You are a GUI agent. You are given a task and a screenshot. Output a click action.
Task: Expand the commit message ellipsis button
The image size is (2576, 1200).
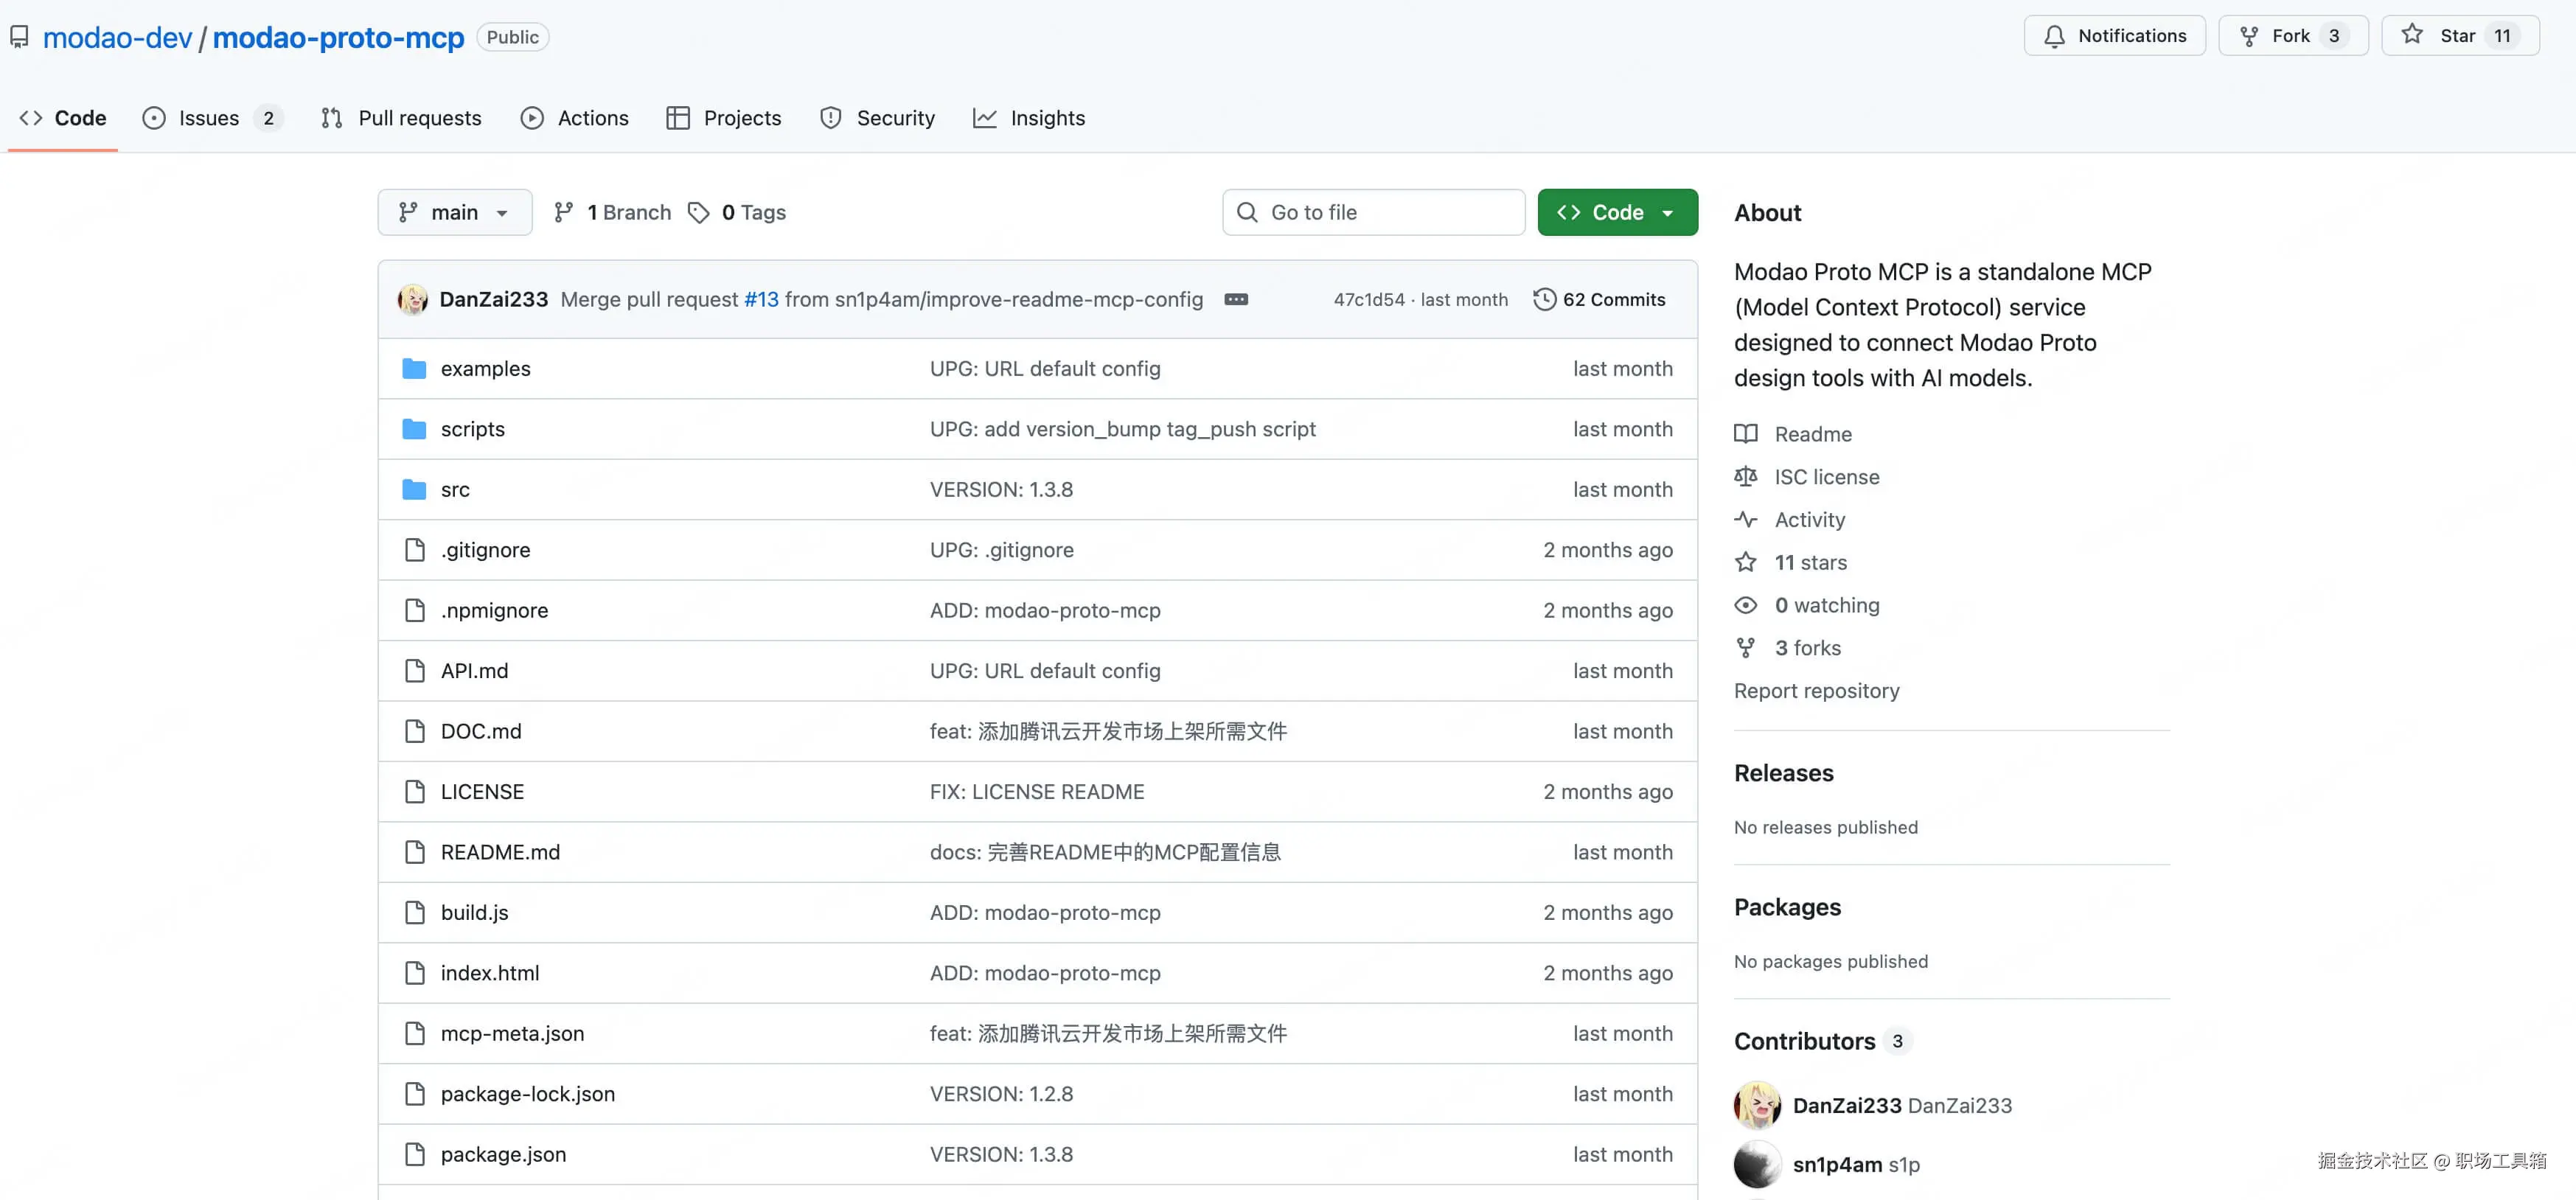[x=1236, y=299]
